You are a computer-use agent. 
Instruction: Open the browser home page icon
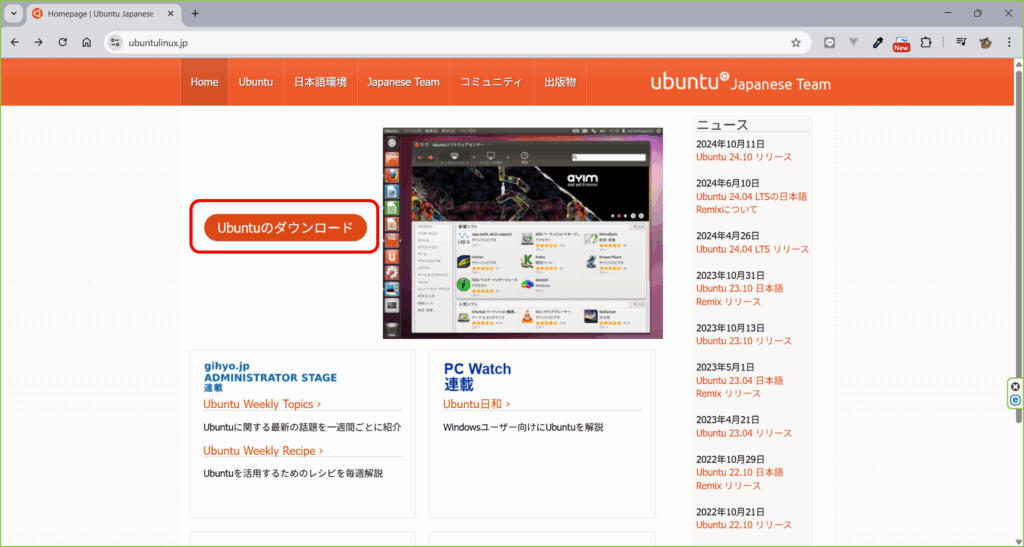tap(86, 42)
